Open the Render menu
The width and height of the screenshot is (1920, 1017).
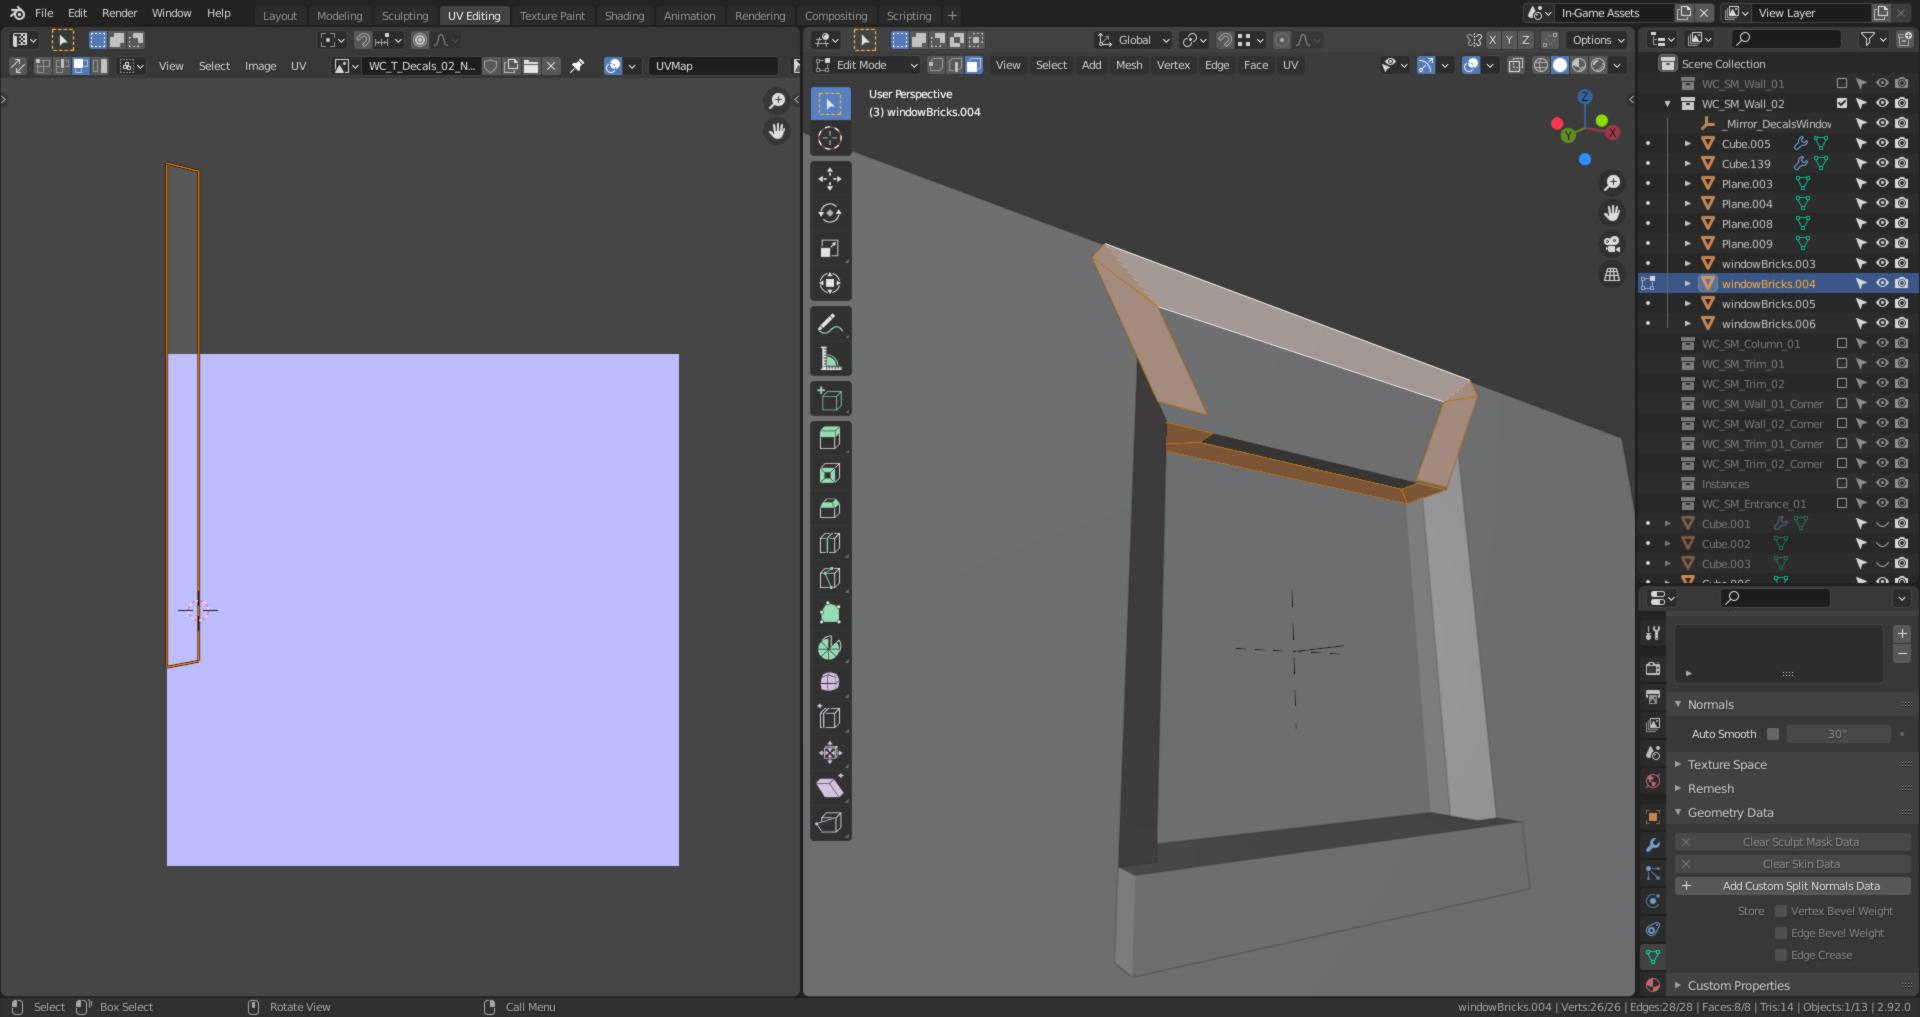tap(117, 13)
